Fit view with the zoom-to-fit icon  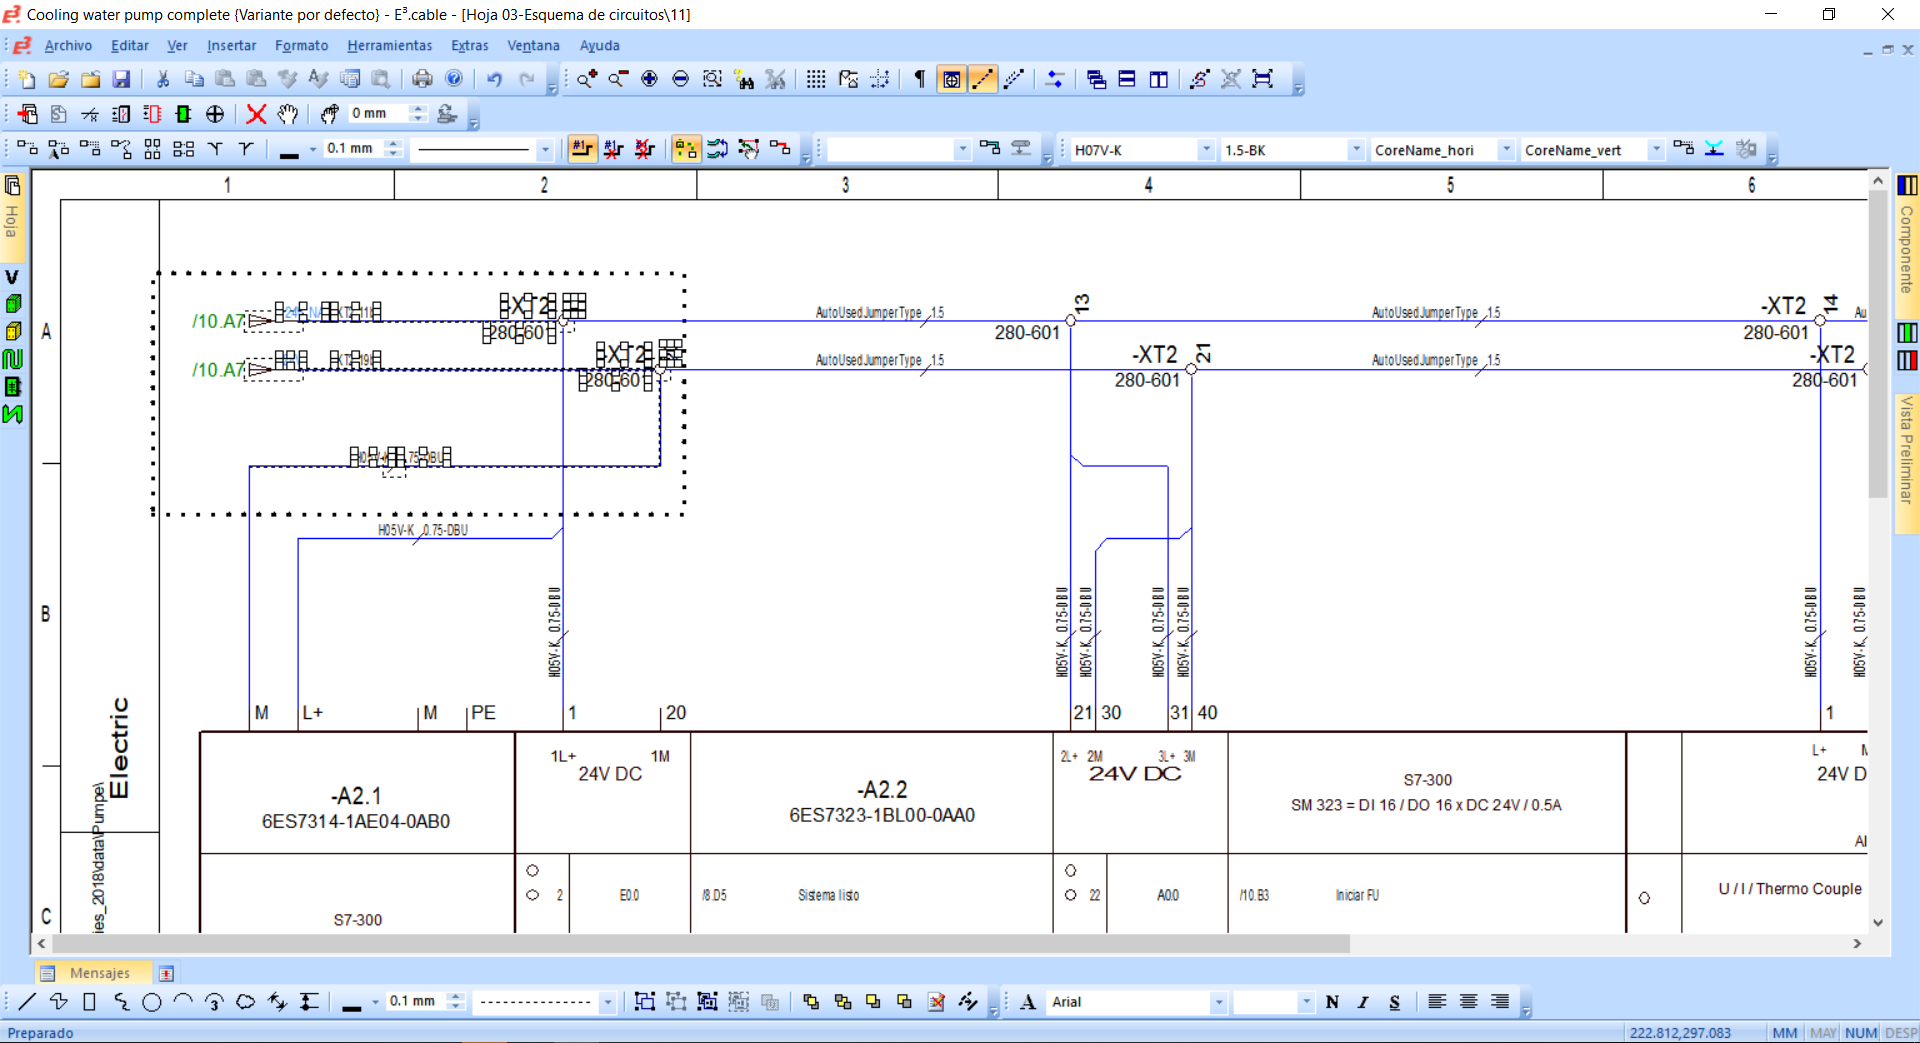click(x=1263, y=79)
